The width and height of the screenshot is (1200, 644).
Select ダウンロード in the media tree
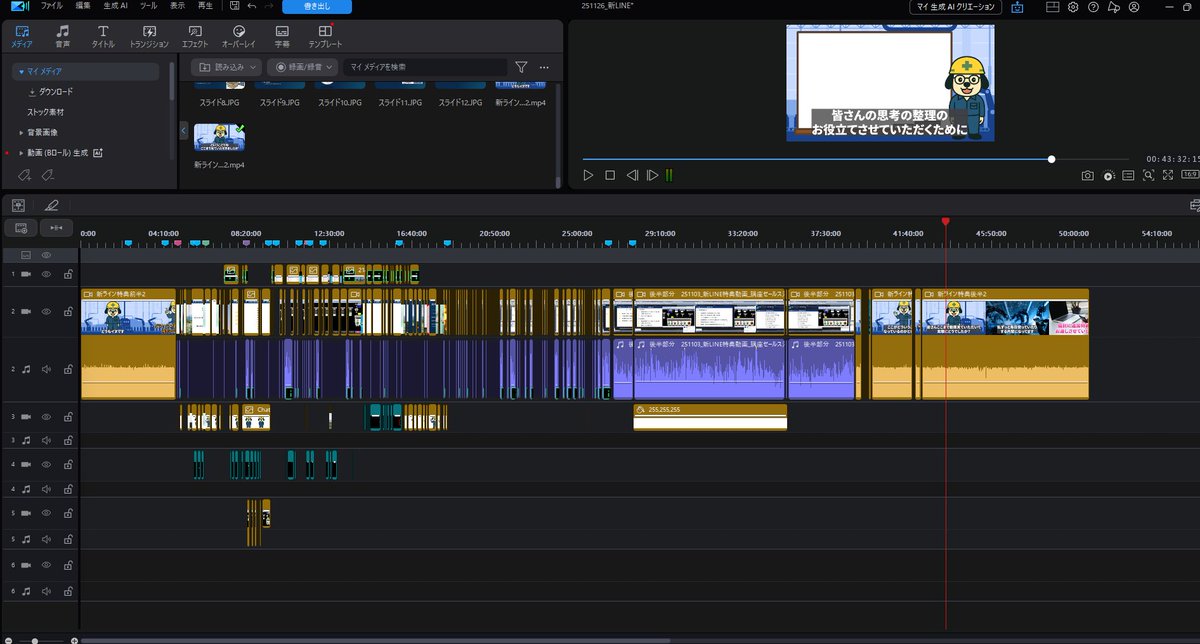(x=50, y=92)
